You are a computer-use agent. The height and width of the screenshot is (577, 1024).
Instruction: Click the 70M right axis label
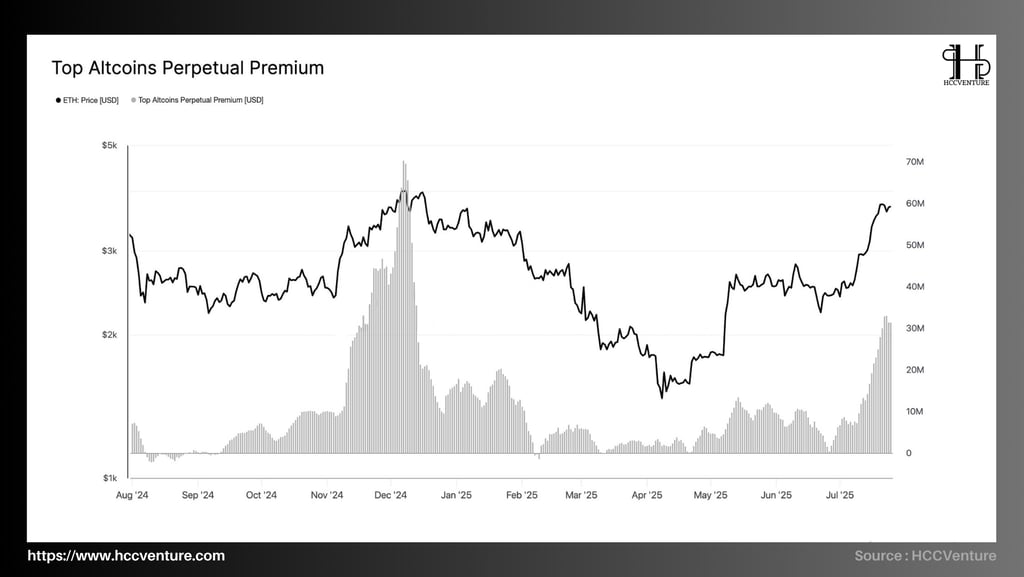(915, 162)
